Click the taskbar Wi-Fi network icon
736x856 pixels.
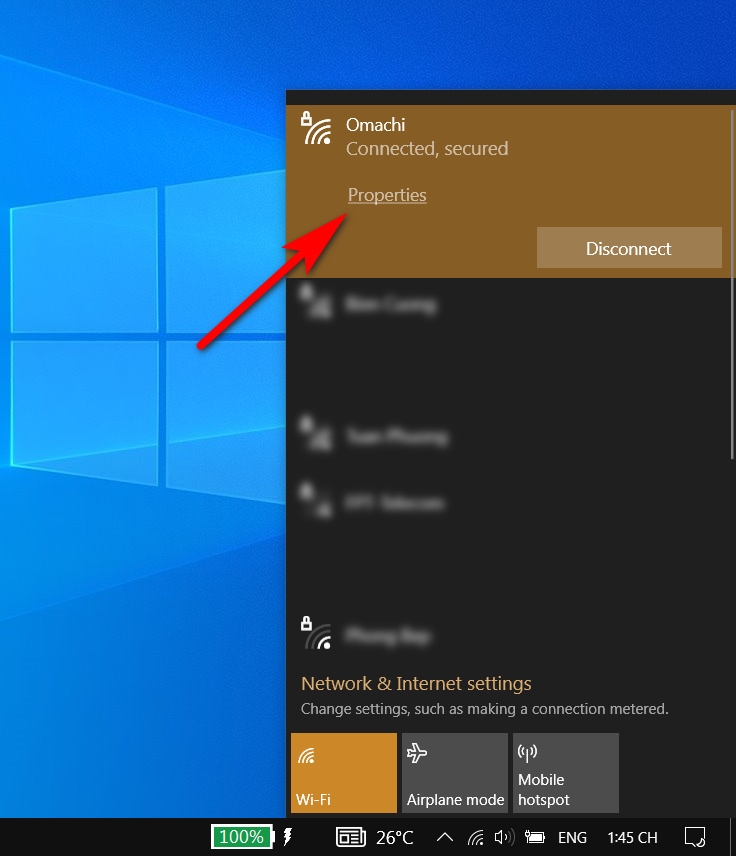tap(476, 837)
